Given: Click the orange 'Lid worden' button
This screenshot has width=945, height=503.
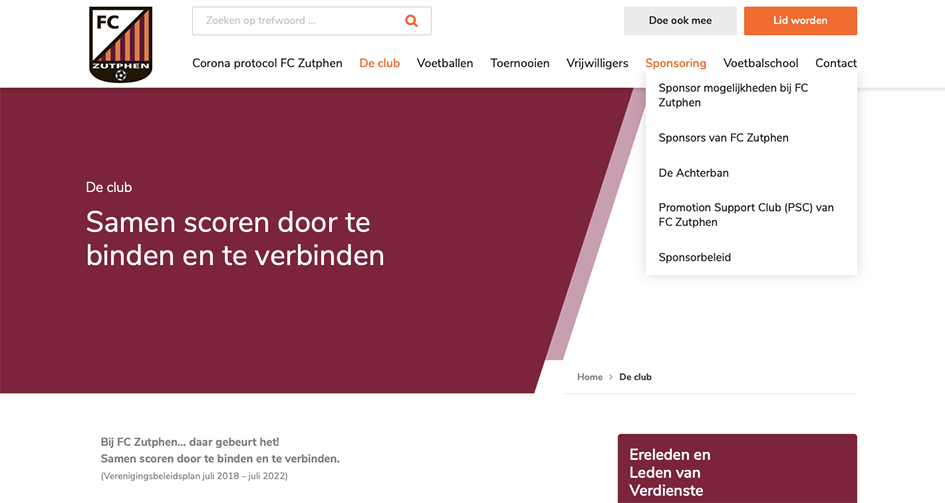Looking at the screenshot, I should click(800, 21).
